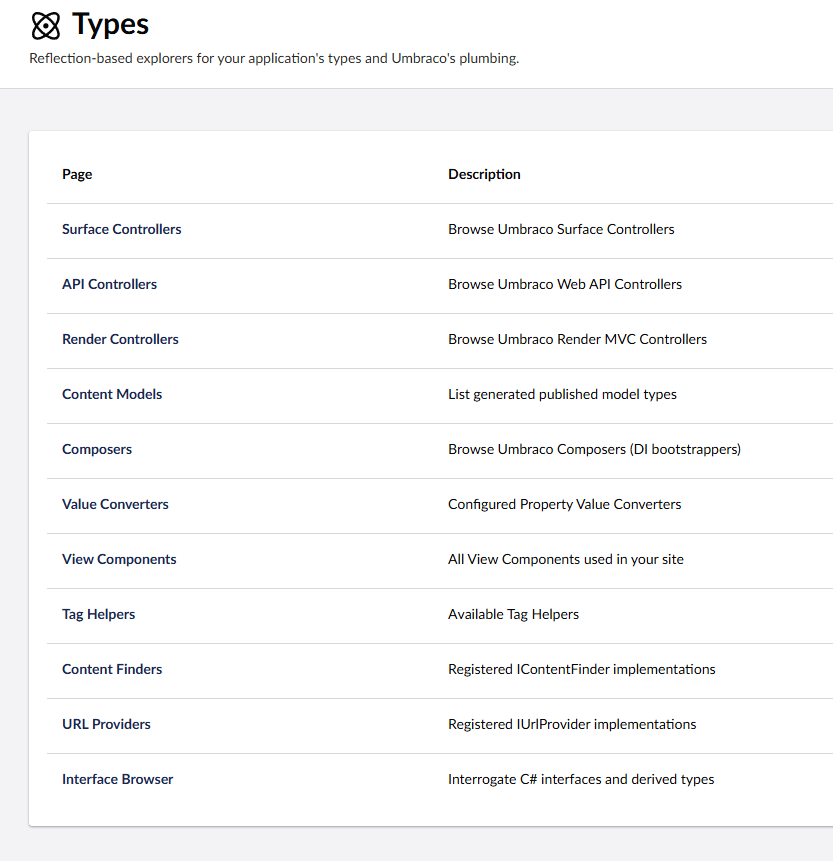This screenshot has width=833, height=861.
Task: Click 'Registered IUrlProvider implementations' text
Action: 572,724
